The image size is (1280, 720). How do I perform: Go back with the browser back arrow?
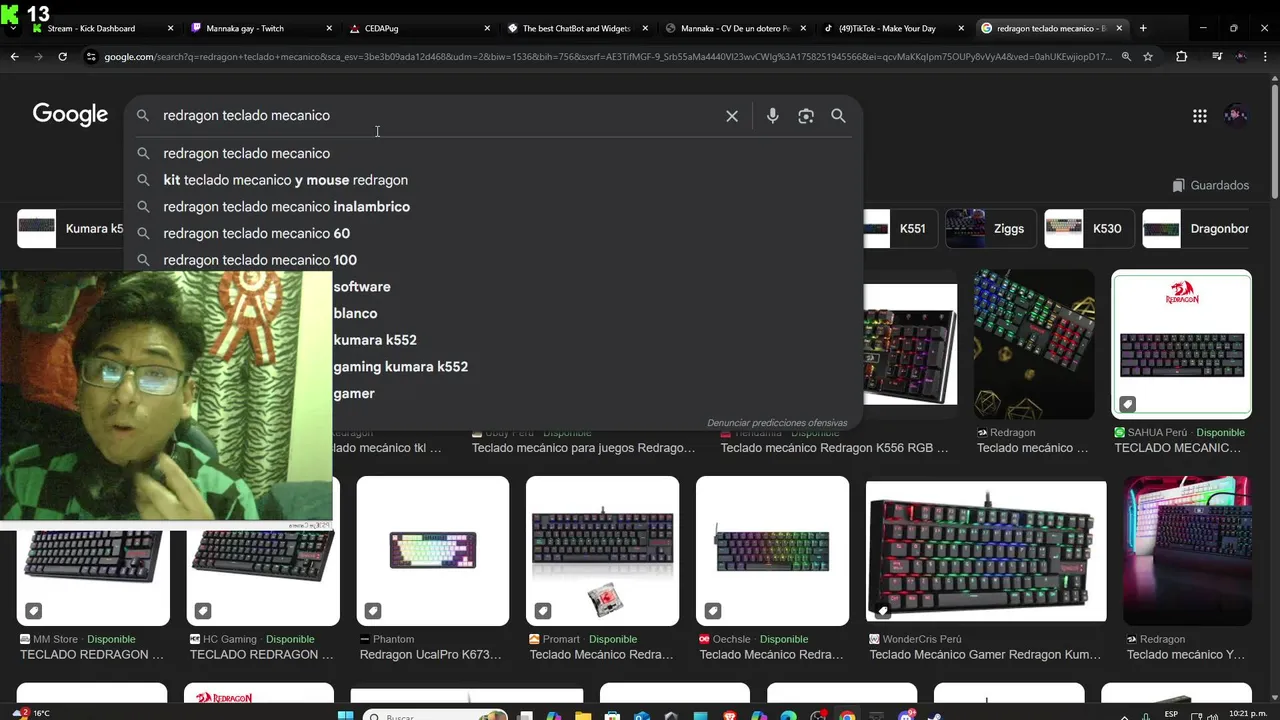coord(15,57)
